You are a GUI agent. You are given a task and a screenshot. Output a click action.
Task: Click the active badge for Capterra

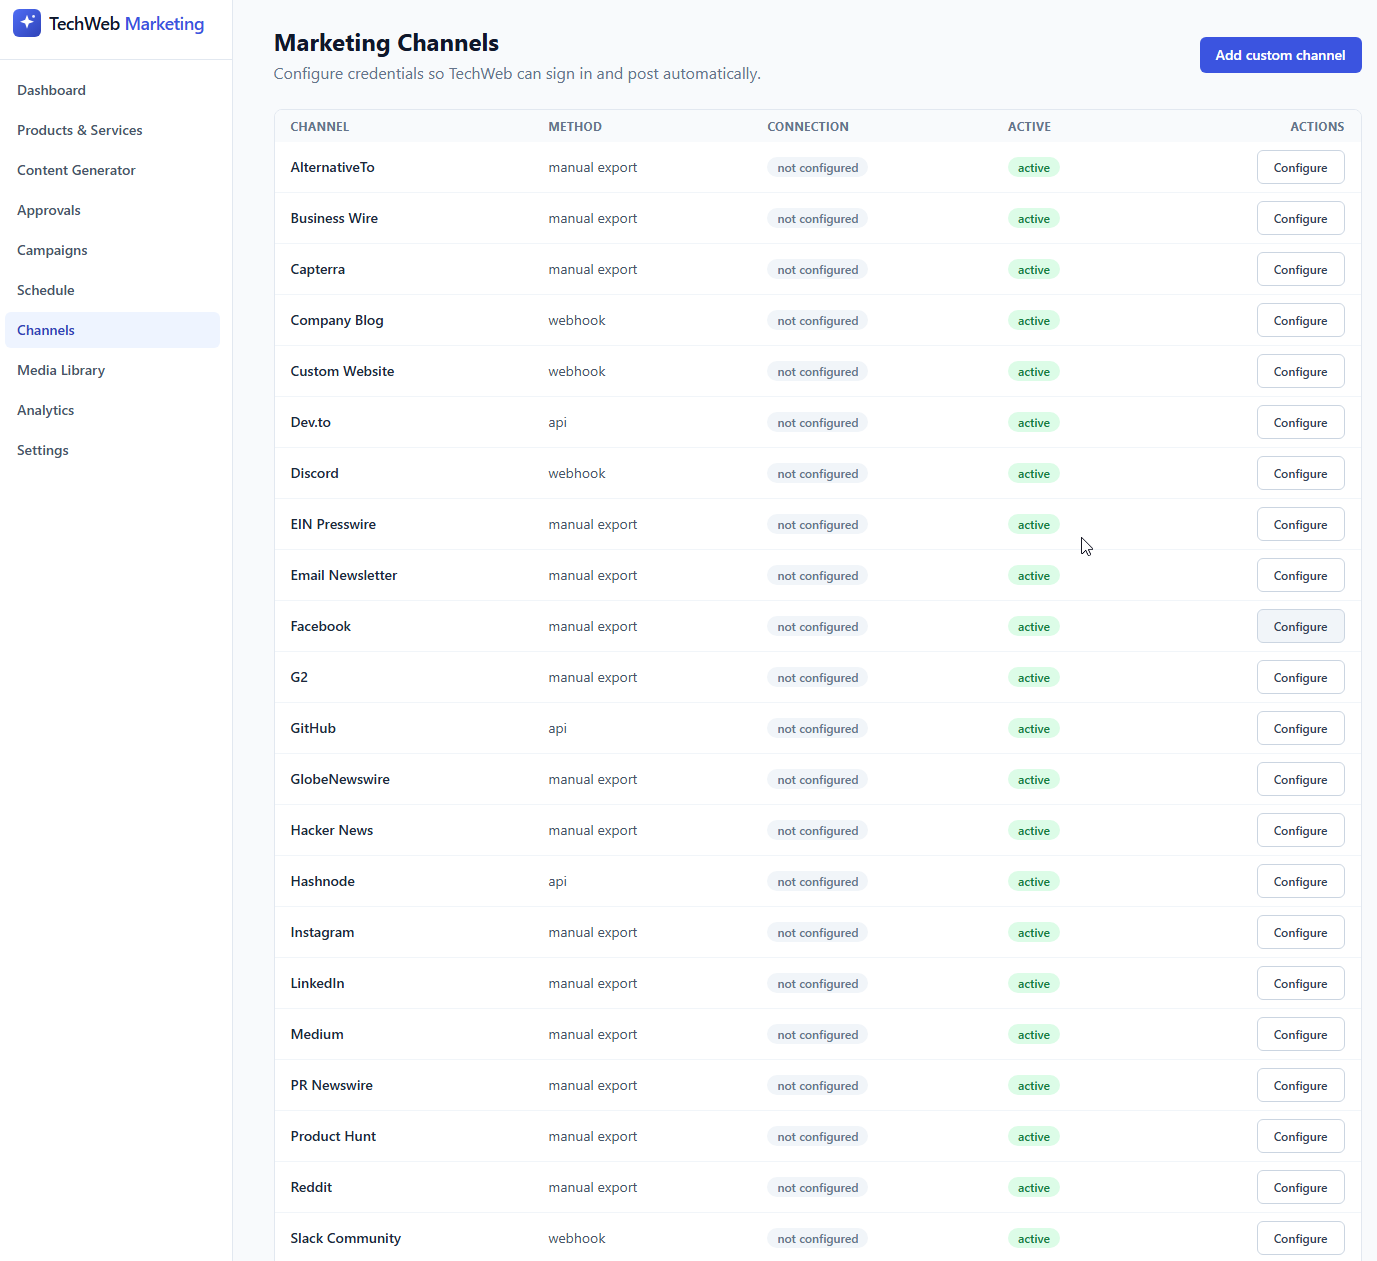pos(1033,270)
